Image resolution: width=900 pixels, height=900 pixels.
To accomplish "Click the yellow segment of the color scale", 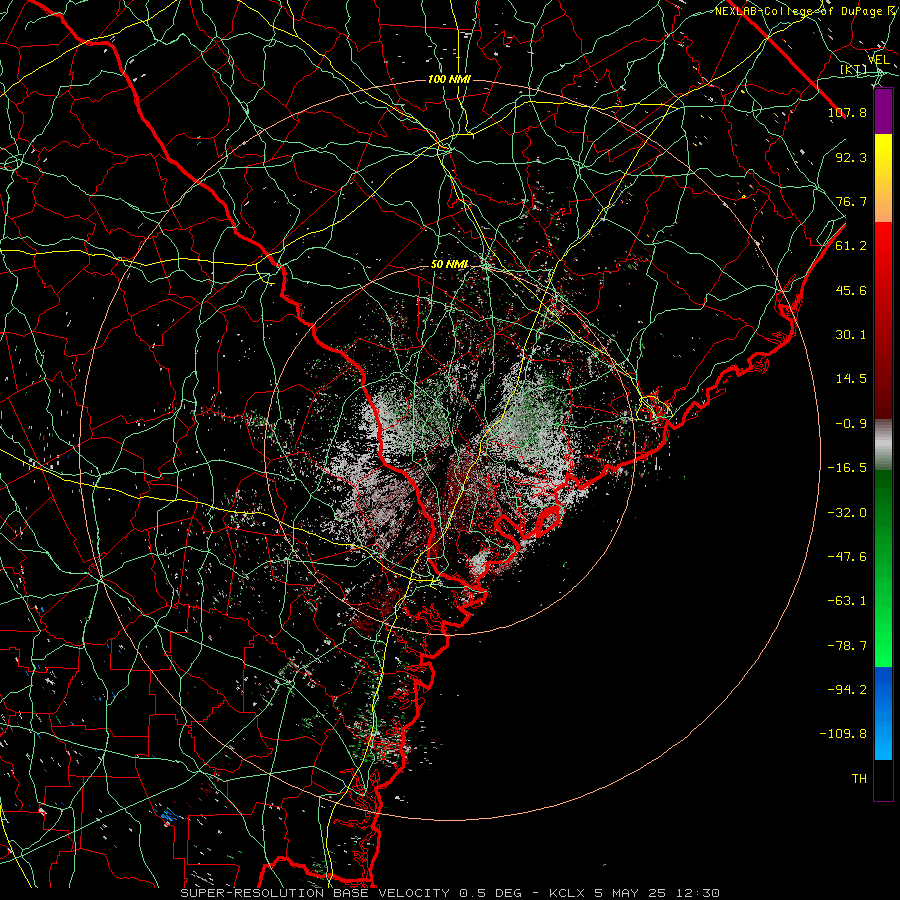I will click(x=883, y=178).
